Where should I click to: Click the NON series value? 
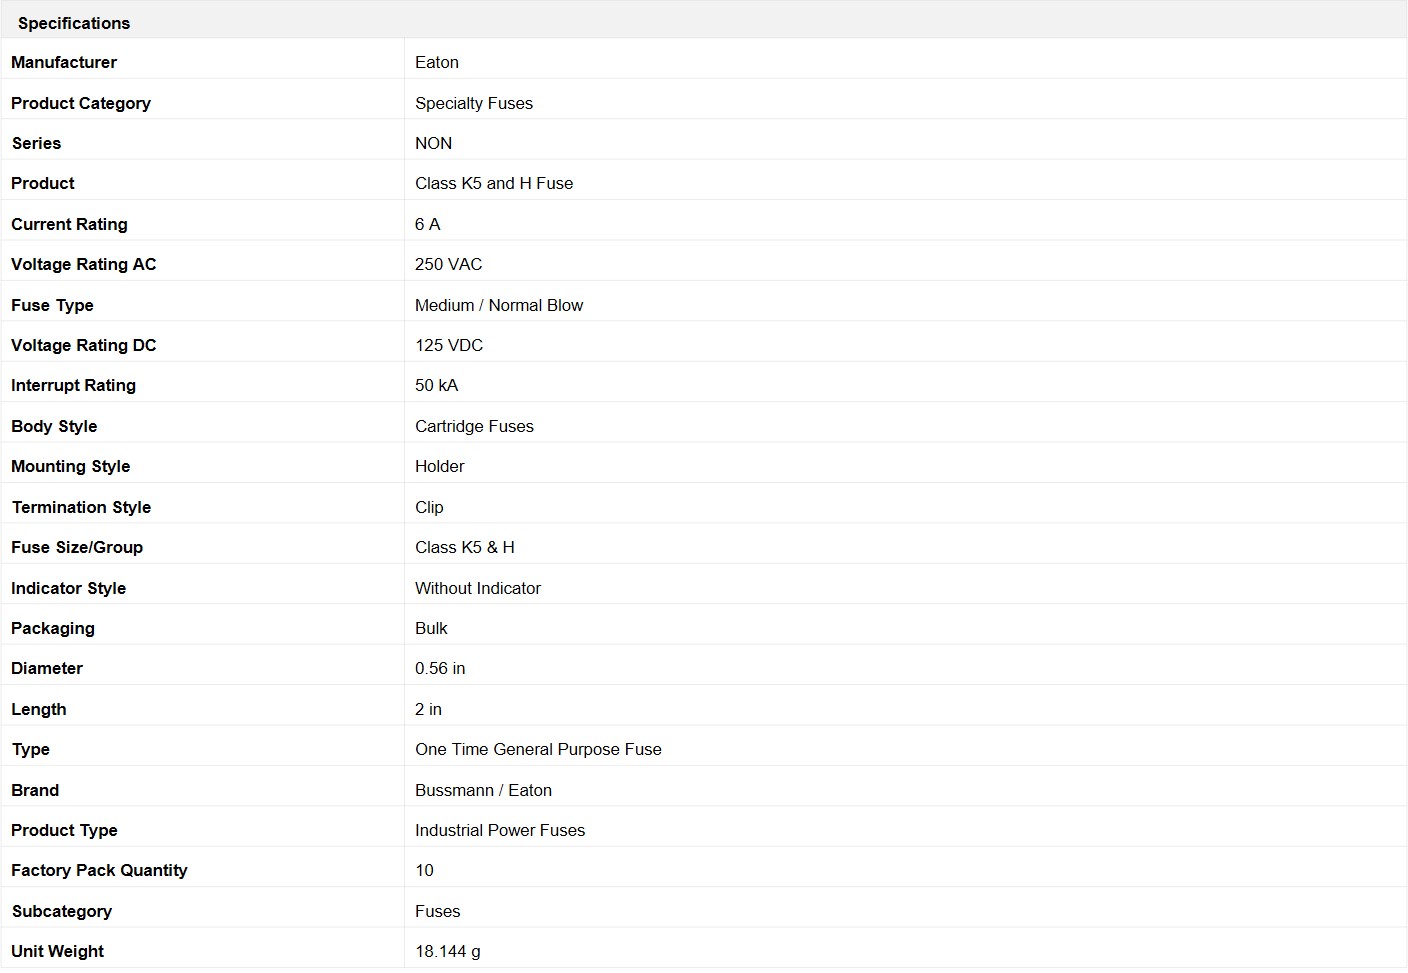[x=433, y=143]
